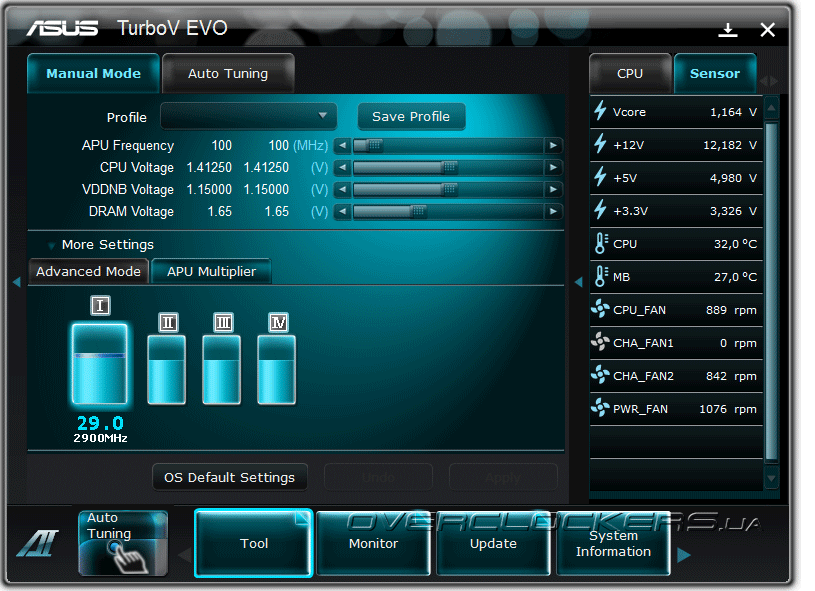
Task: Click the +3.3V lightning bolt icon
Action: pos(600,210)
